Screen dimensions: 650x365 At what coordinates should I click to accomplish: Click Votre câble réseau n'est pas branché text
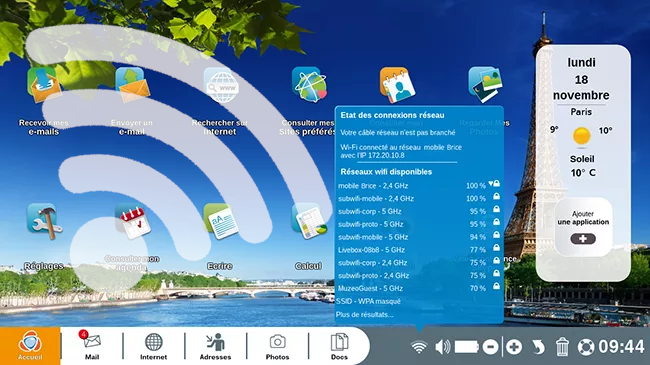point(398,133)
